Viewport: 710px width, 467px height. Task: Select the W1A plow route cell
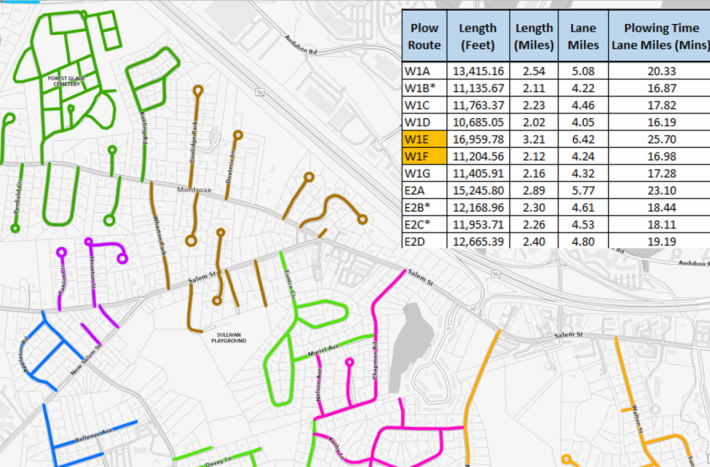(424, 71)
